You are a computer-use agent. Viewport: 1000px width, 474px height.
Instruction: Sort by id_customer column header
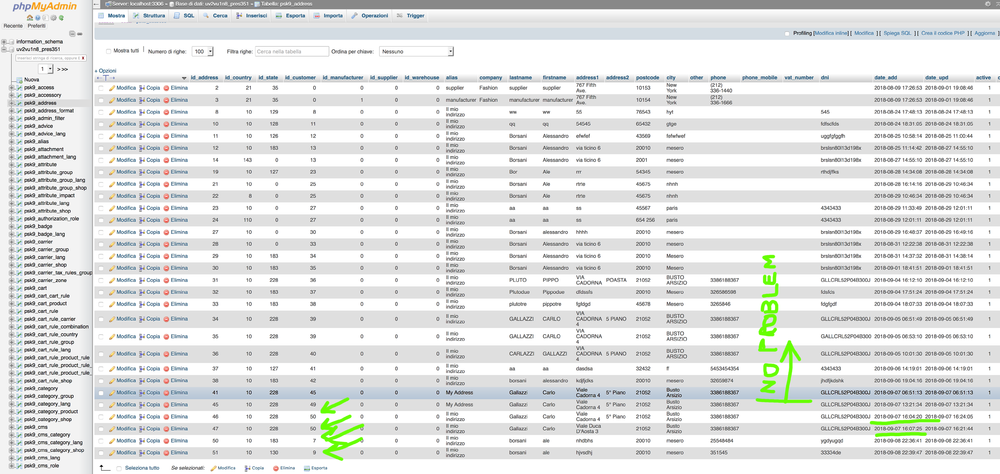click(x=301, y=77)
